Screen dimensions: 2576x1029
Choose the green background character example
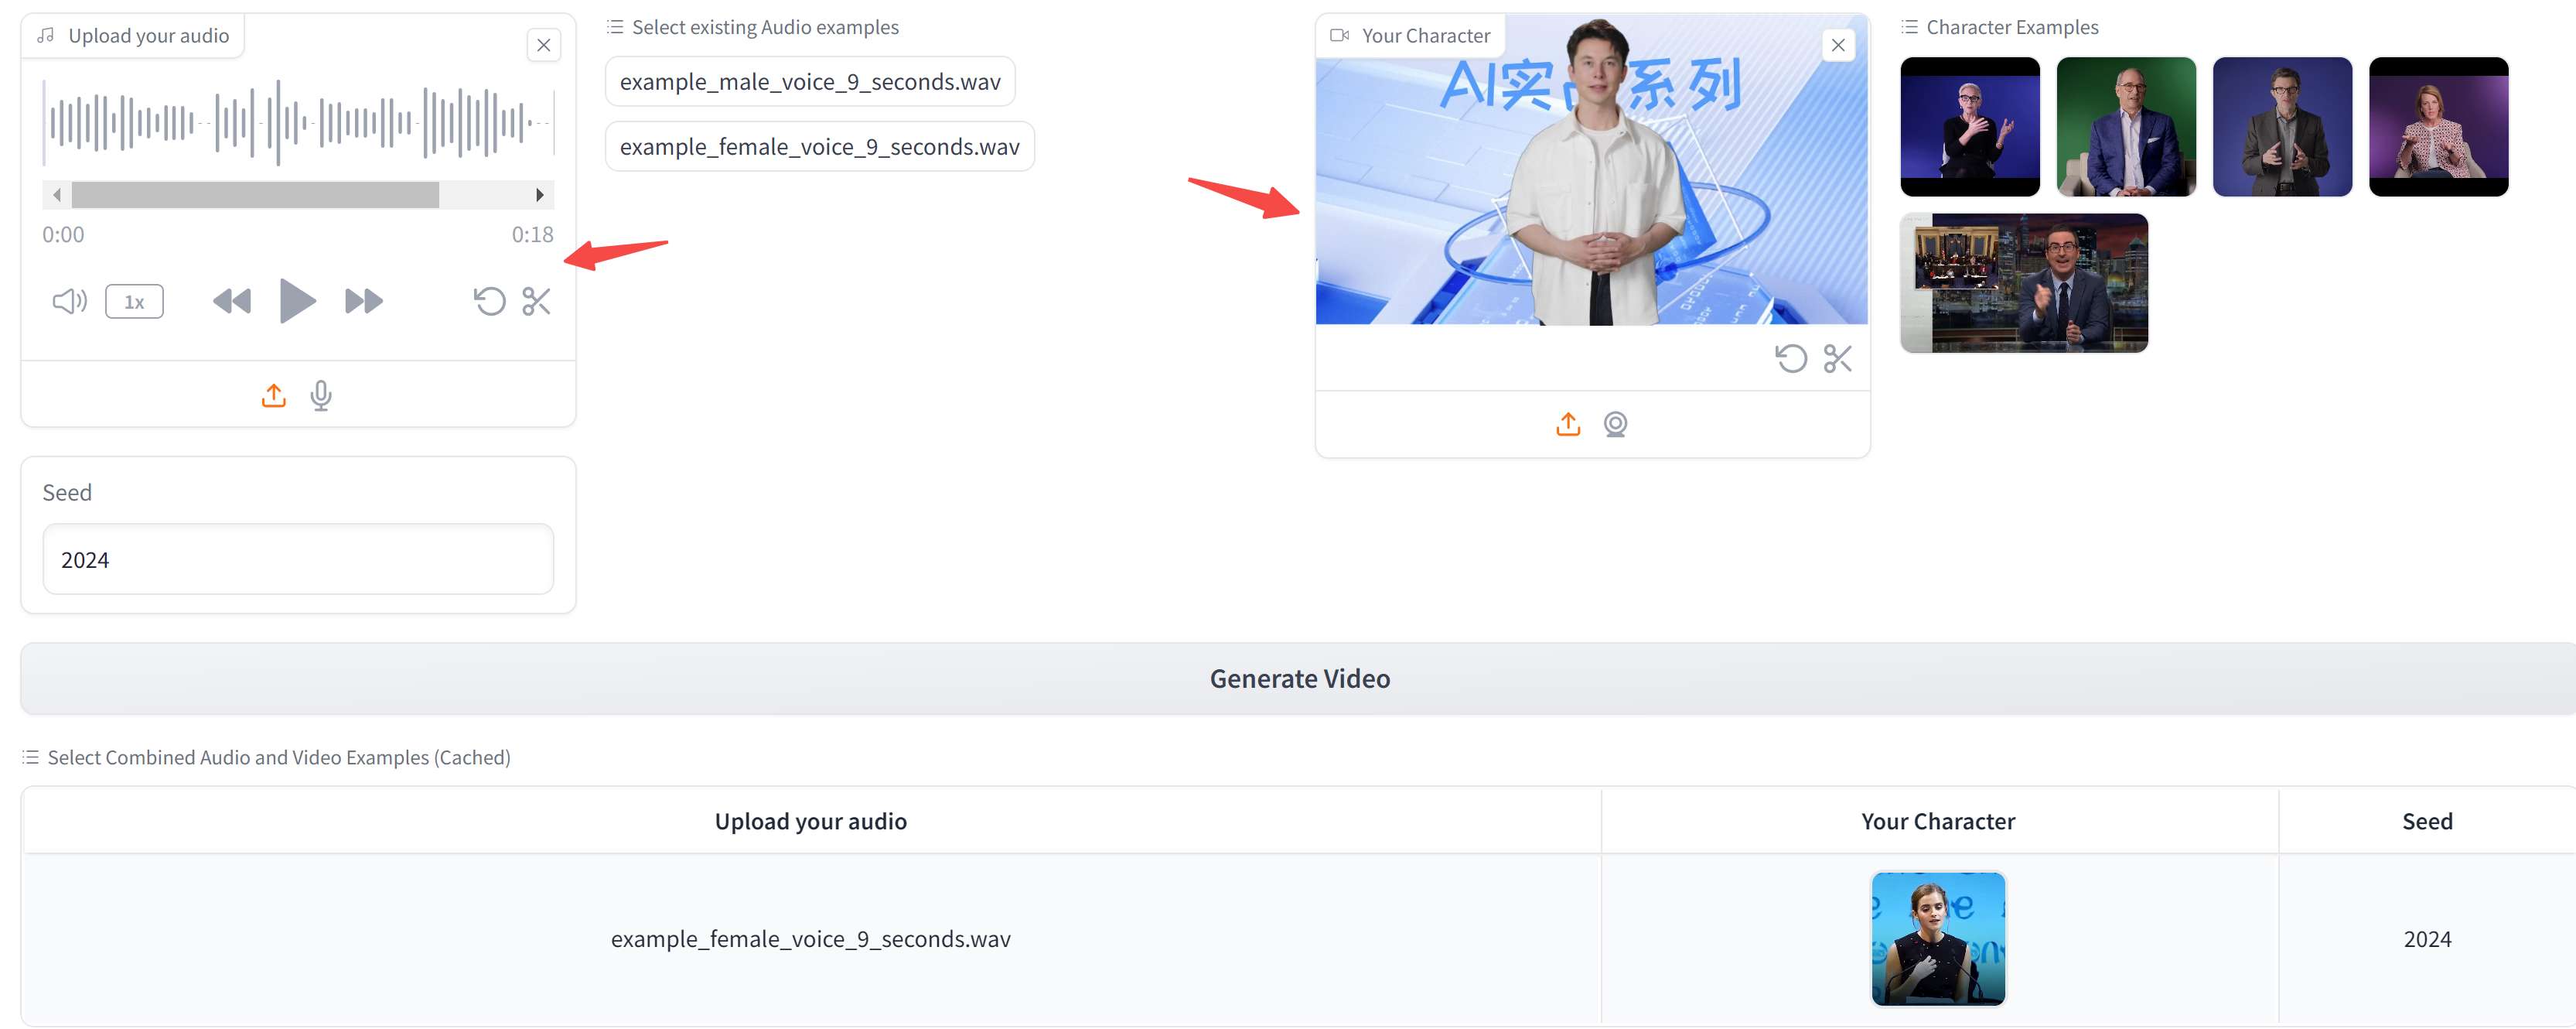2126,127
